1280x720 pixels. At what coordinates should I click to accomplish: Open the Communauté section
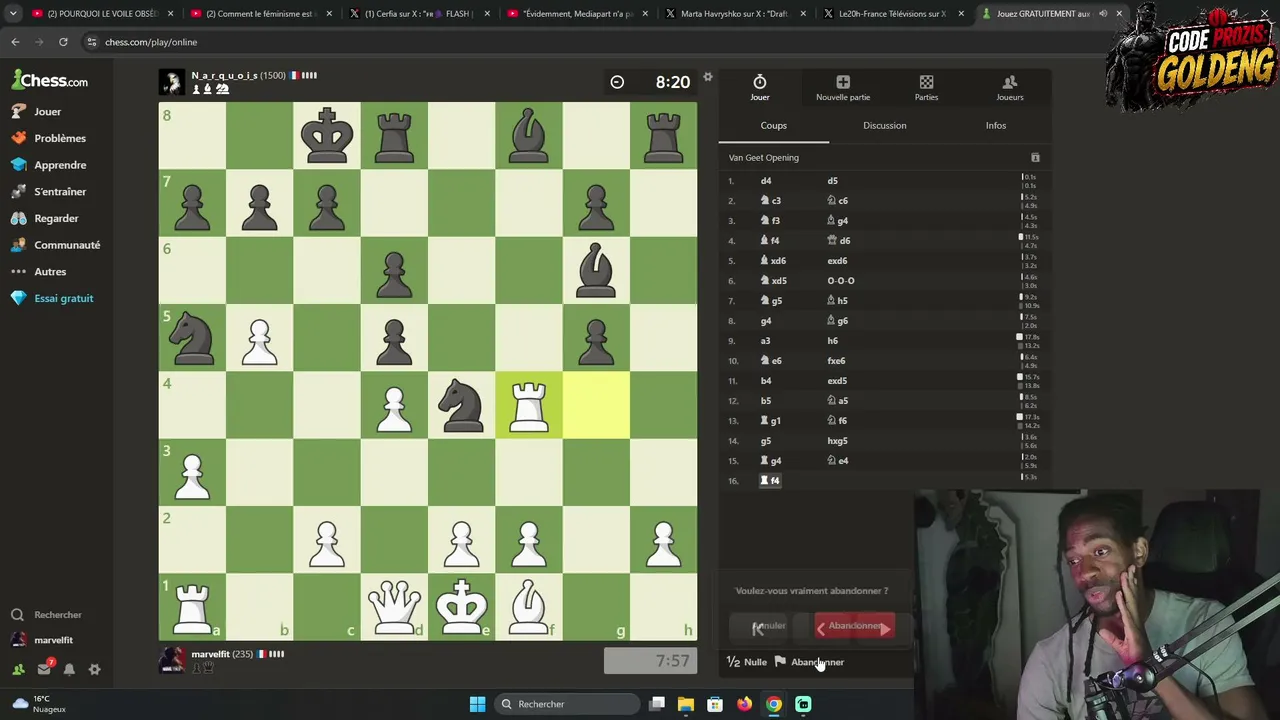(56, 245)
